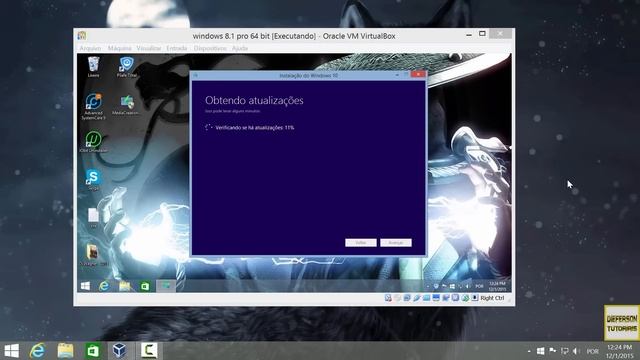This screenshot has height=360, width=640.
Task: Select the Camtasia icon on host taskbar
Action: point(149,351)
